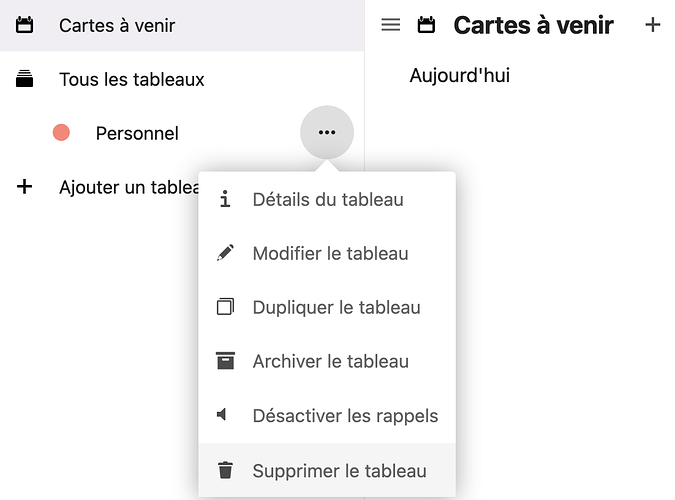Click the duplicate icon for Dupliquer le tableau
The width and height of the screenshot is (675, 500).
click(x=225, y=307)
